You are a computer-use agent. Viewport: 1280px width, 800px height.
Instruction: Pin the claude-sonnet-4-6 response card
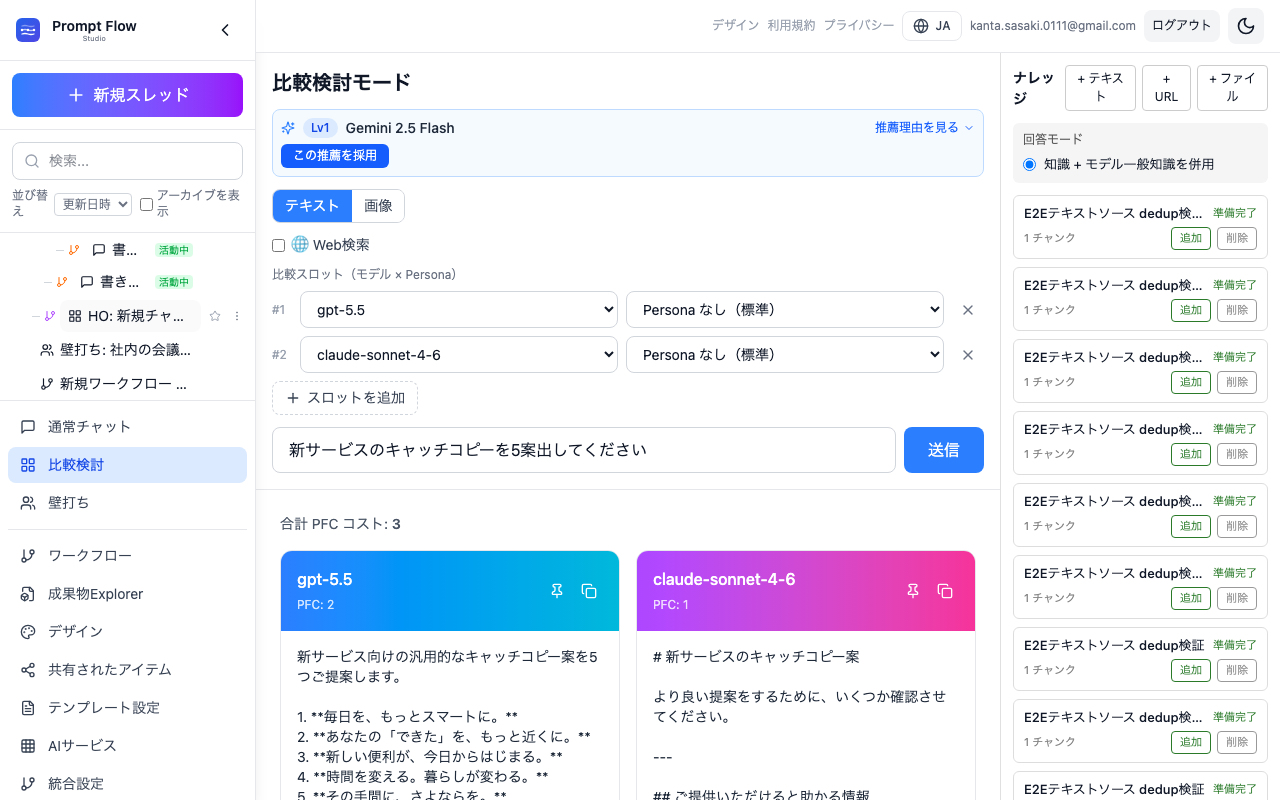(x=913, y=591)
